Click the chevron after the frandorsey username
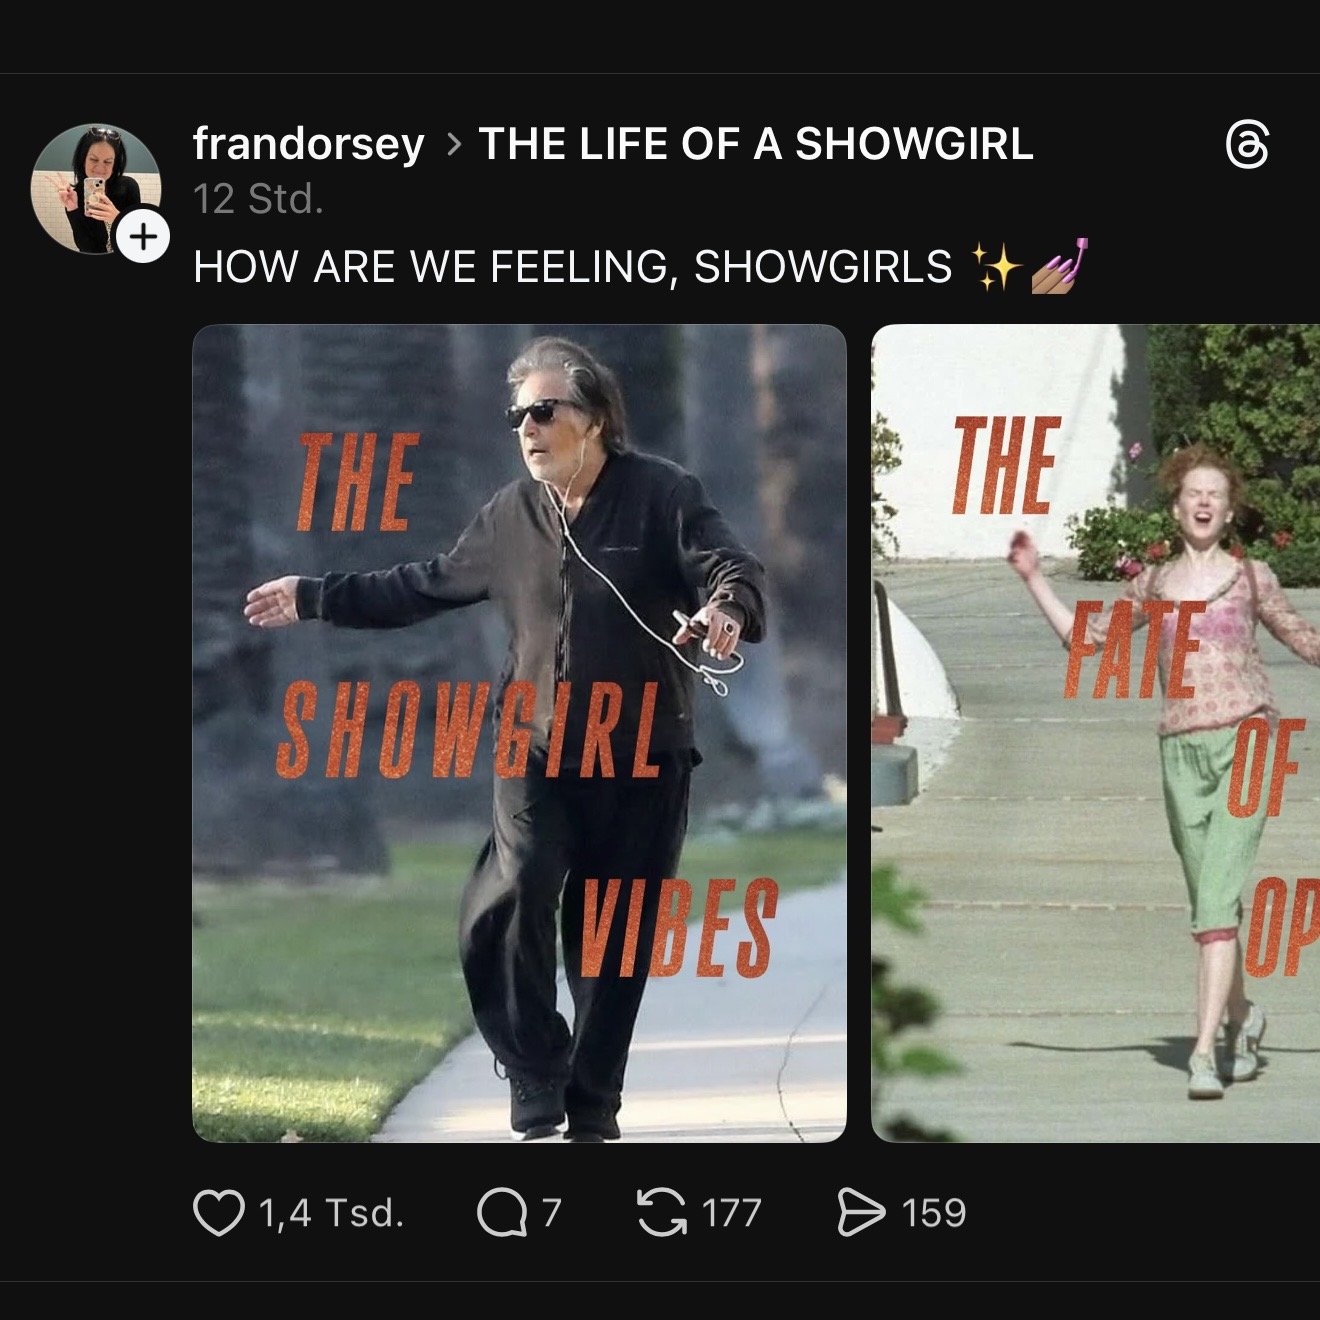The image size is (1320, 1320). pos(454,145)
